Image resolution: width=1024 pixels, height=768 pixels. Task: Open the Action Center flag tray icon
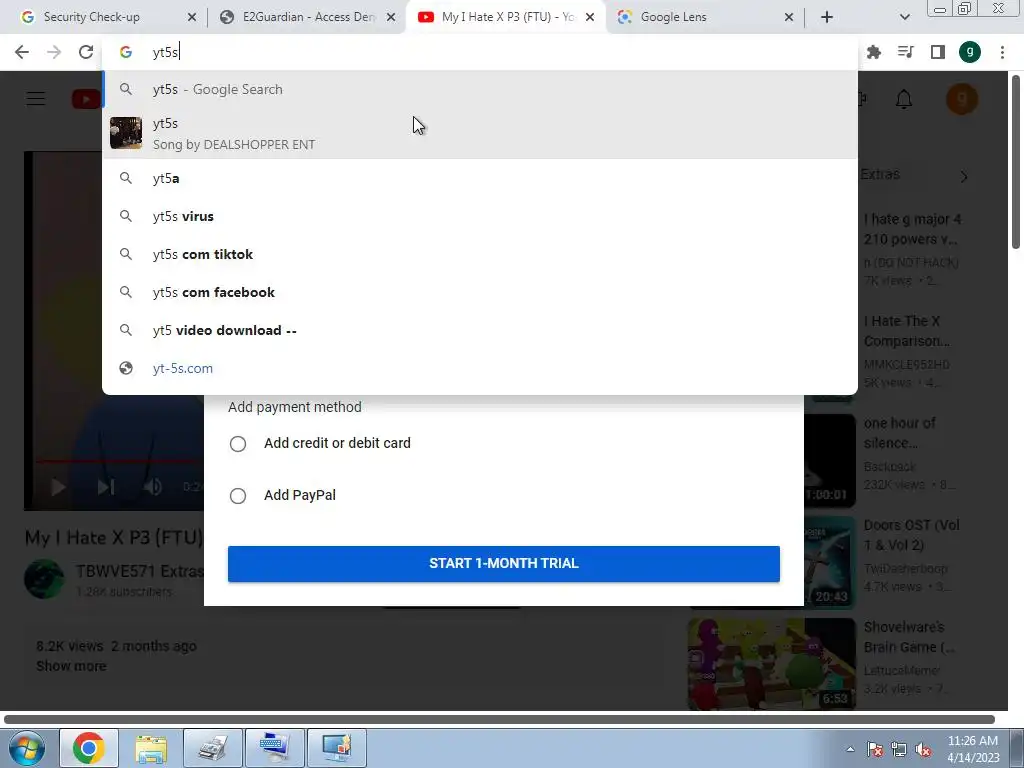pos(874,749)
